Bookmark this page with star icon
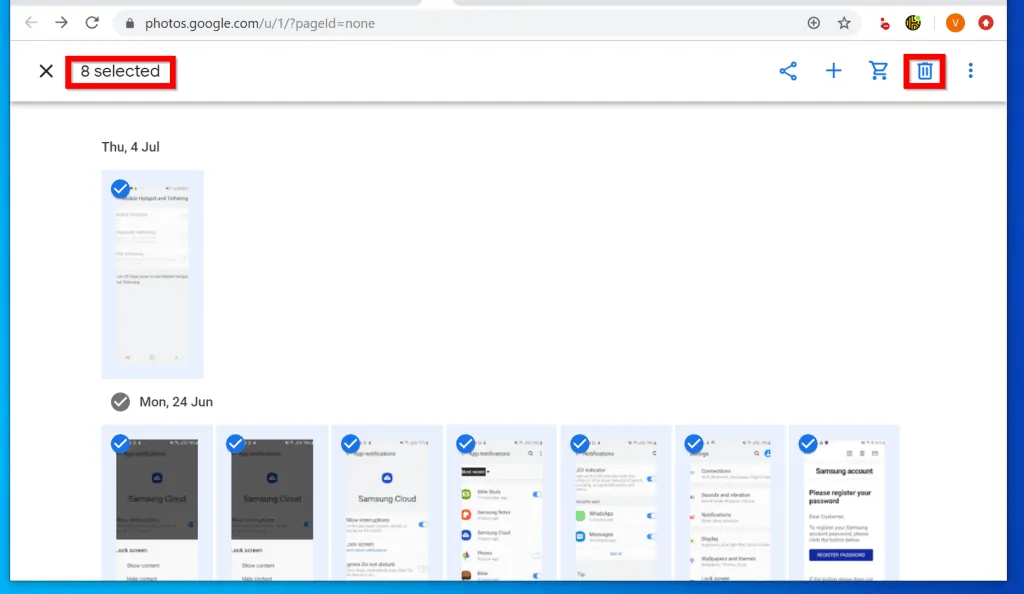 (844, 22)
